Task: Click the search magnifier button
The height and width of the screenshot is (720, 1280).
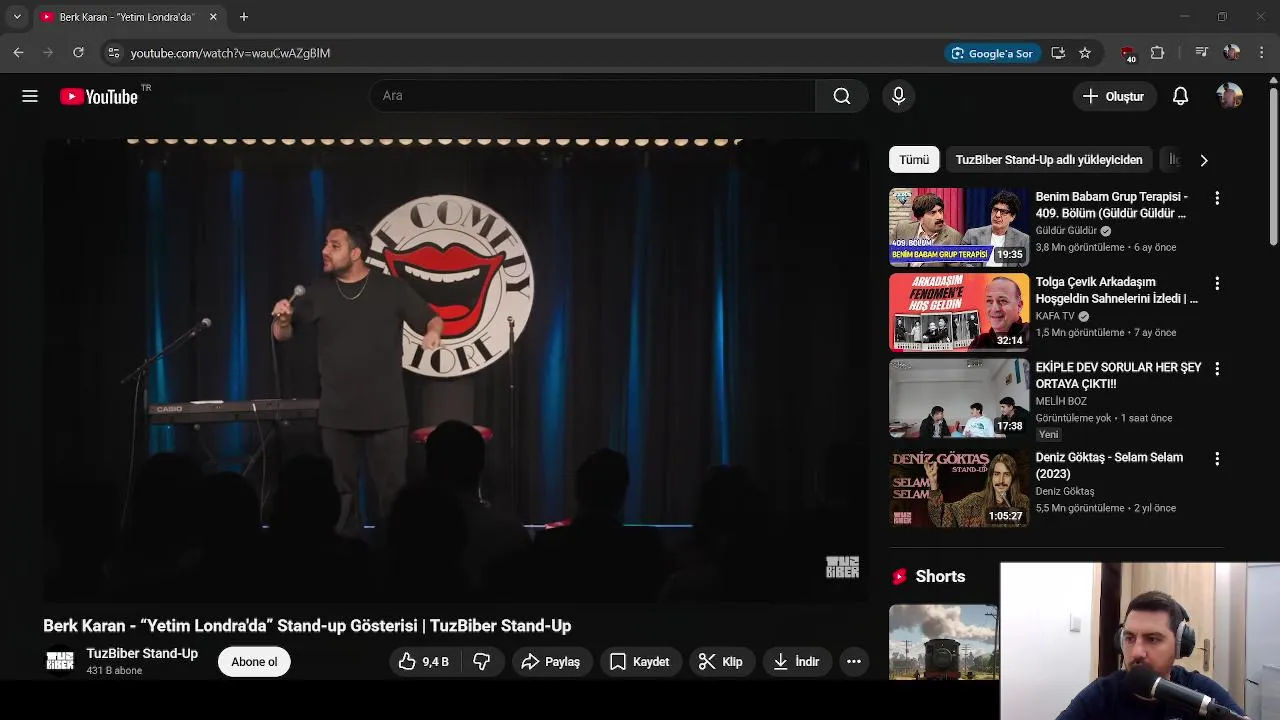Action: [x=842, y=96]
